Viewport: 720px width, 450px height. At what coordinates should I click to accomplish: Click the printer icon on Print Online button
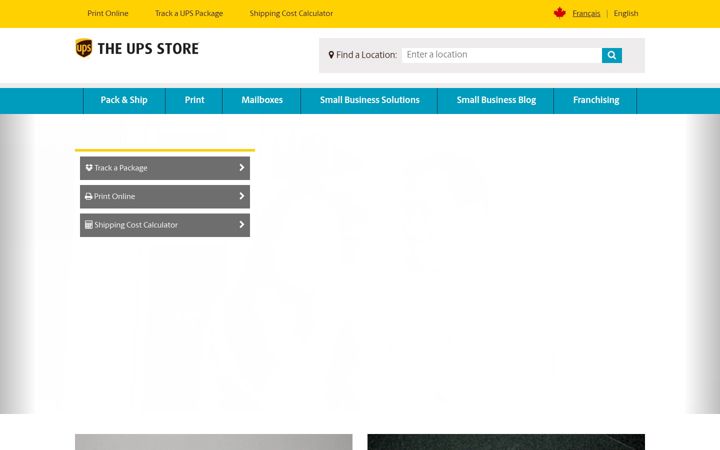(x=89, y=196)
